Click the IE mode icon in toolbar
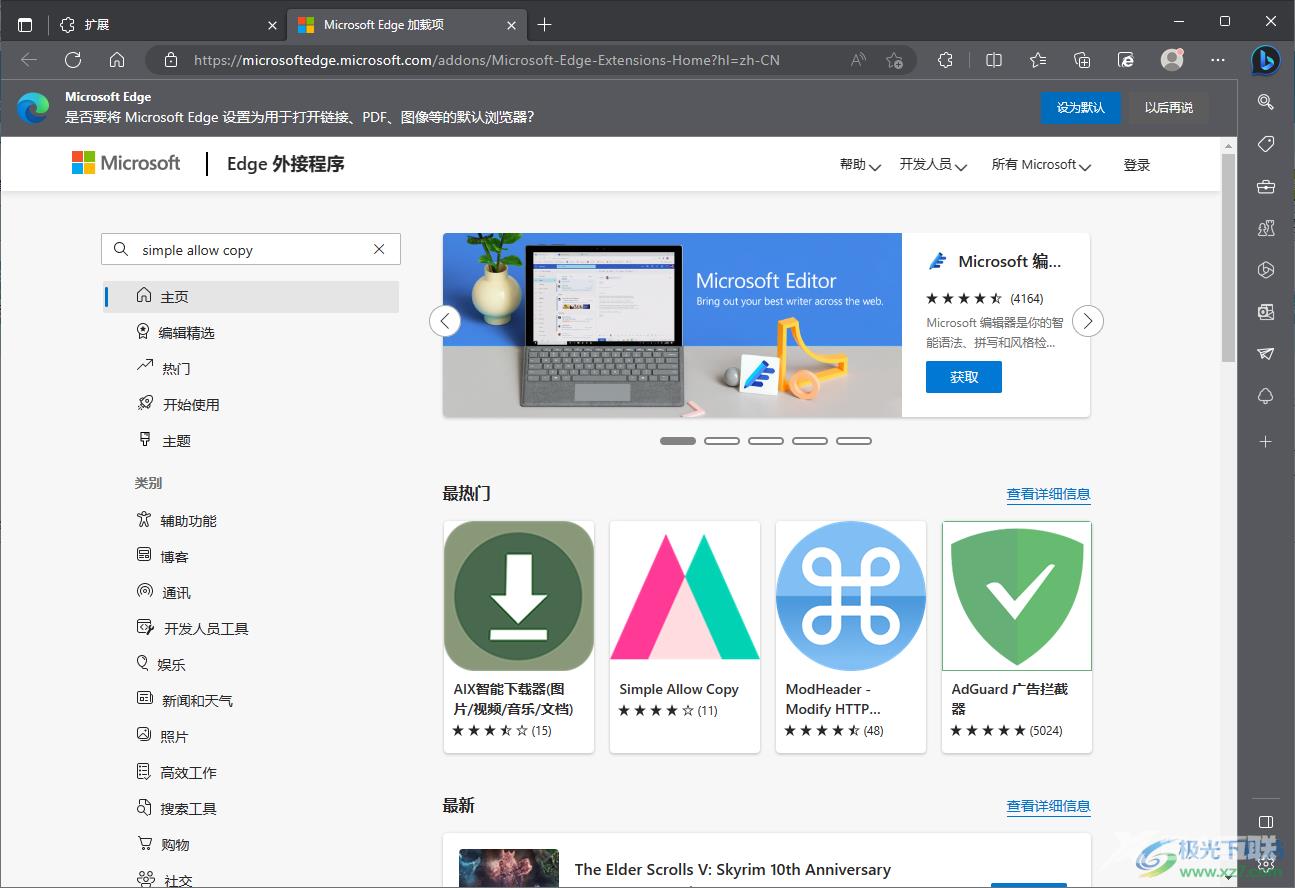Image resolution: width=1295 pixels, height=888 pixels. tap(1126, 60)
